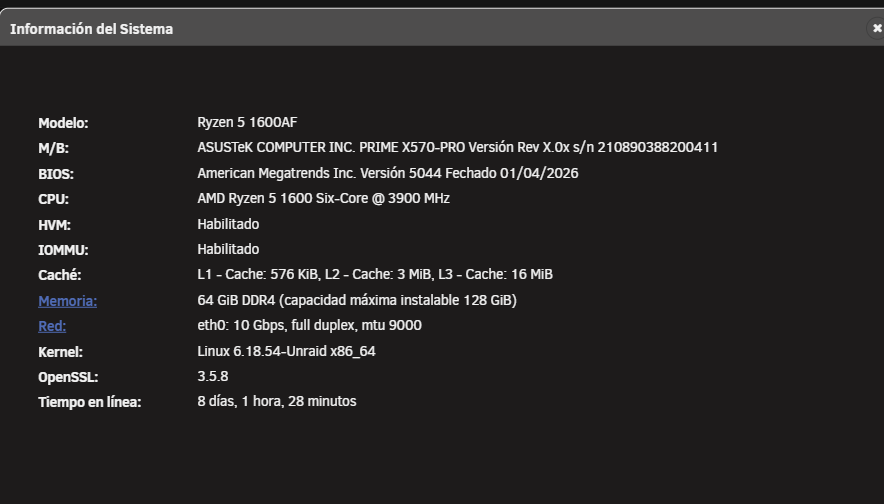Viewport: 884px width, 504px height.
Task: Click the 'OpenSSL:' label
Action: pos(68,377)
